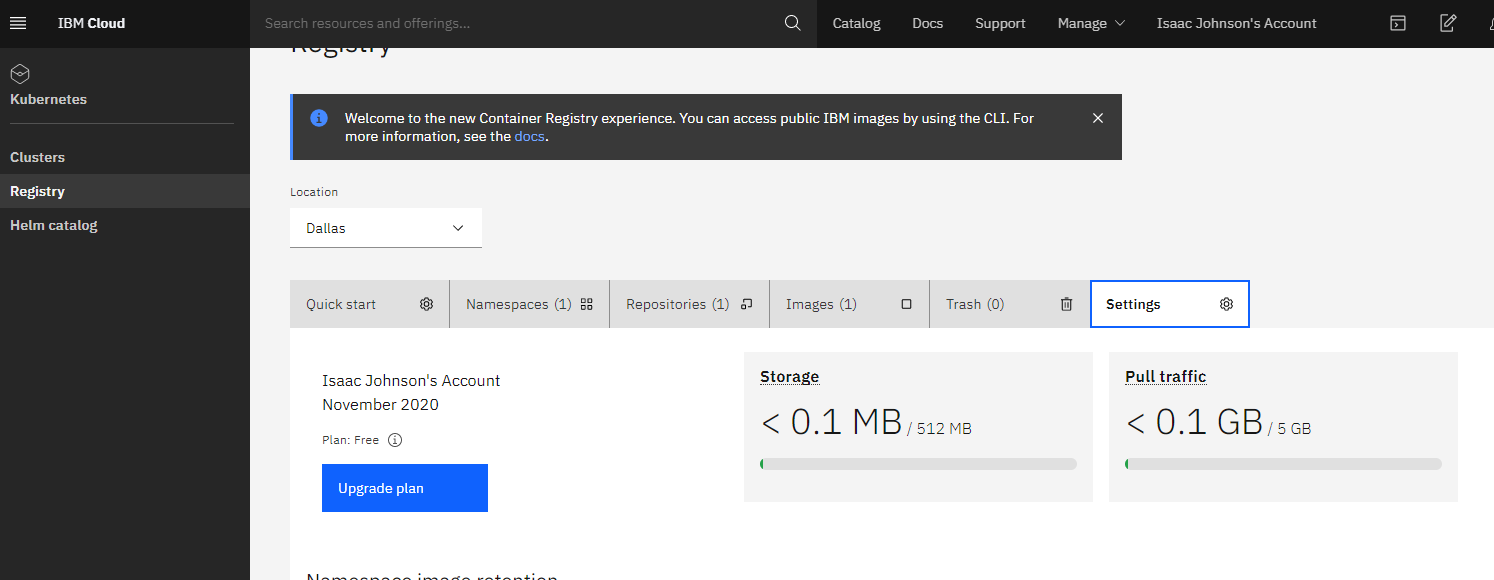The image size is (1494, 580).
Task: Follow the docs link in banner
Action: (530, 136)
